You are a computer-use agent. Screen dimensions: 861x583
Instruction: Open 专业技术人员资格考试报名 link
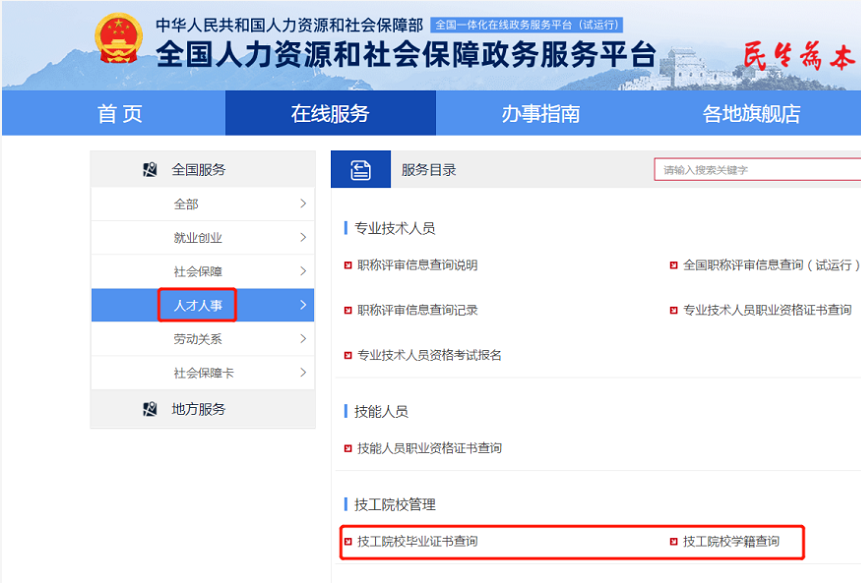click(x=429, y=356)
